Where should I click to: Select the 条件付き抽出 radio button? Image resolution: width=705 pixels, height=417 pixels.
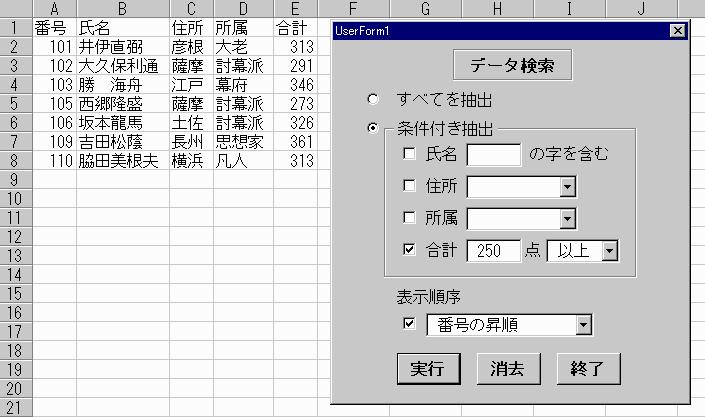(x=374, y=128)
